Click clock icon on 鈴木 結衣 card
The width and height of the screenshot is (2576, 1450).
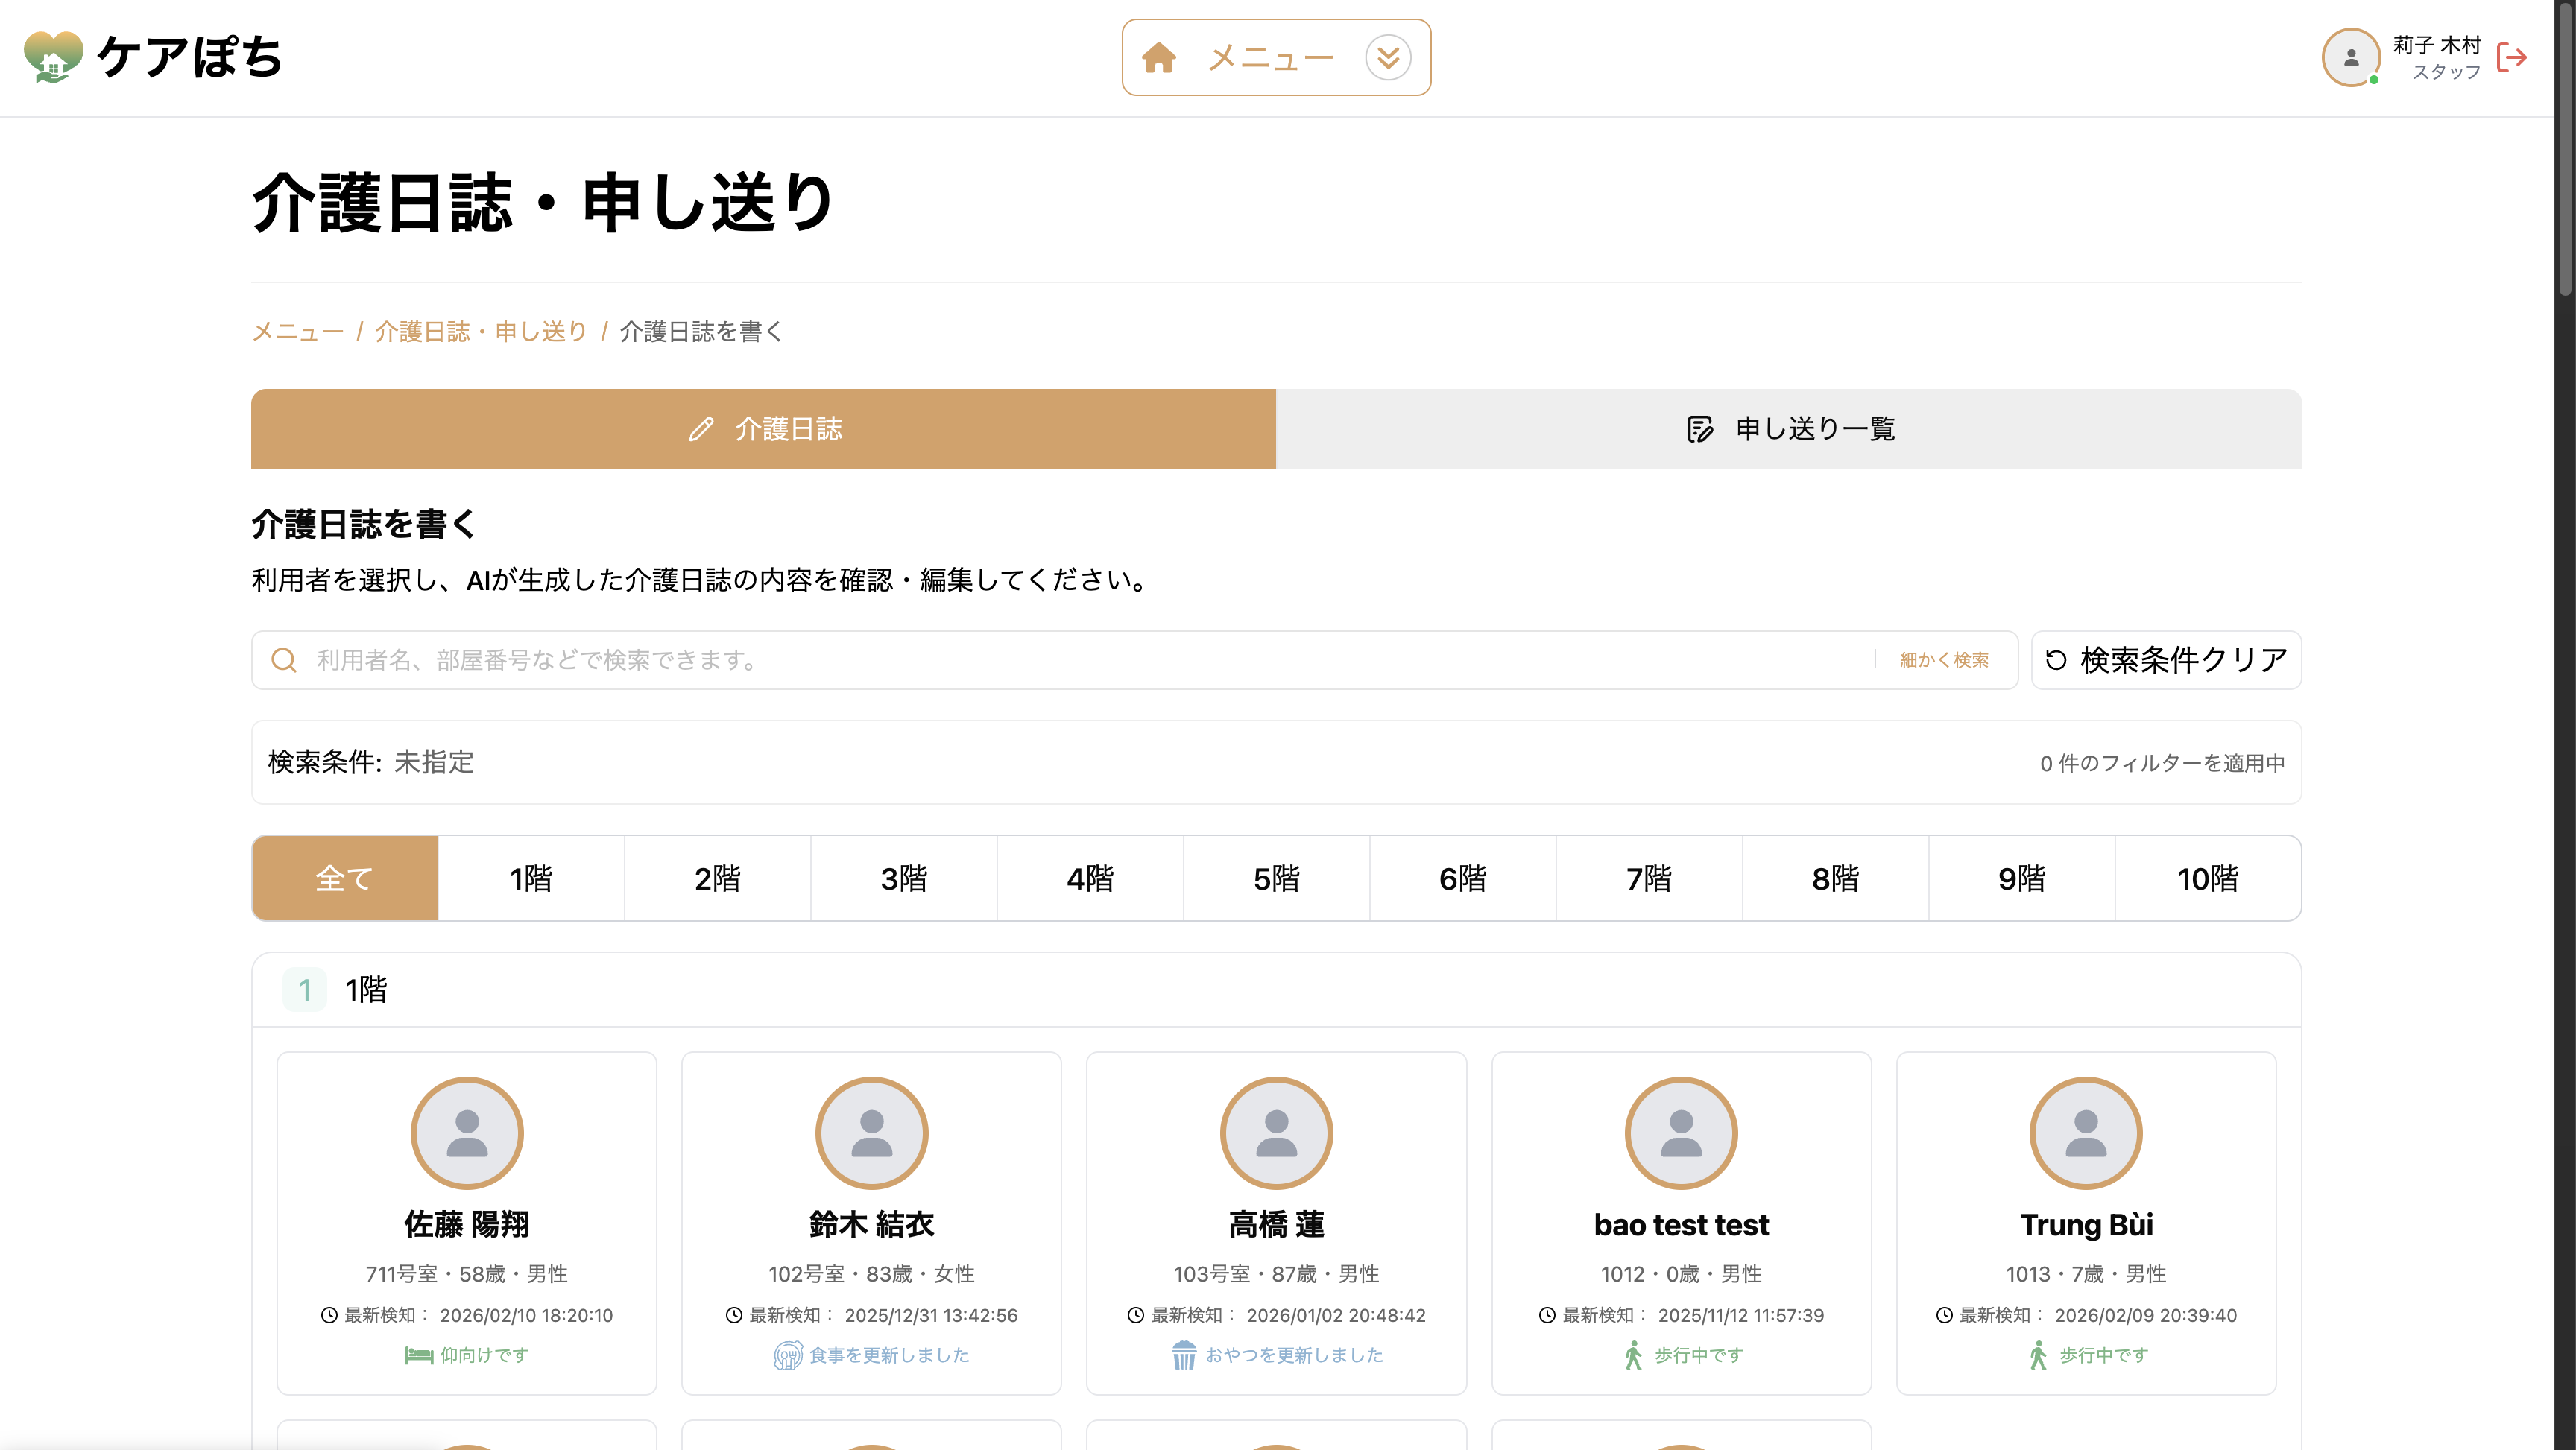[734, 1315]
